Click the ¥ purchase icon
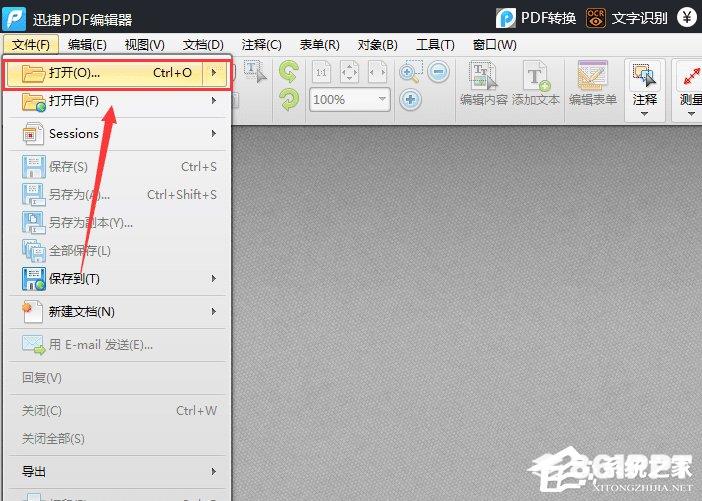 (x=687, y=17)
